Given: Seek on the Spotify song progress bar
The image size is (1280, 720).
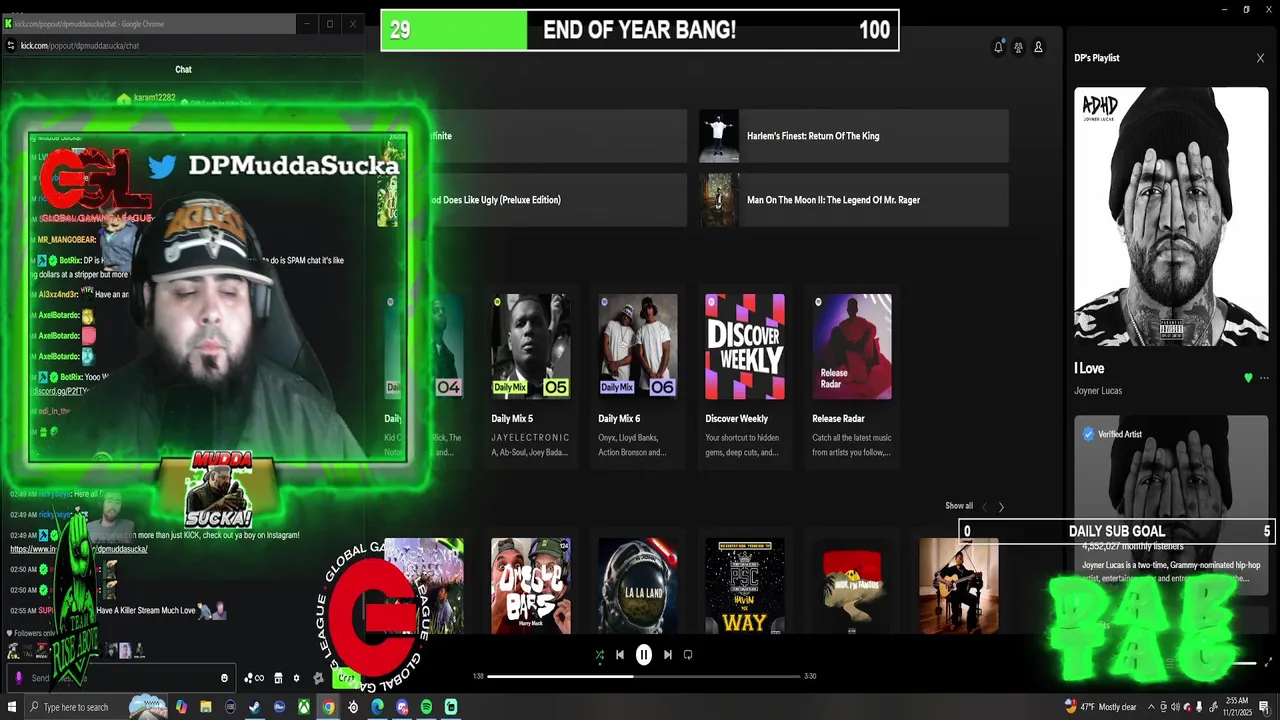Looking at the screenshot, I should pos(644,676).
